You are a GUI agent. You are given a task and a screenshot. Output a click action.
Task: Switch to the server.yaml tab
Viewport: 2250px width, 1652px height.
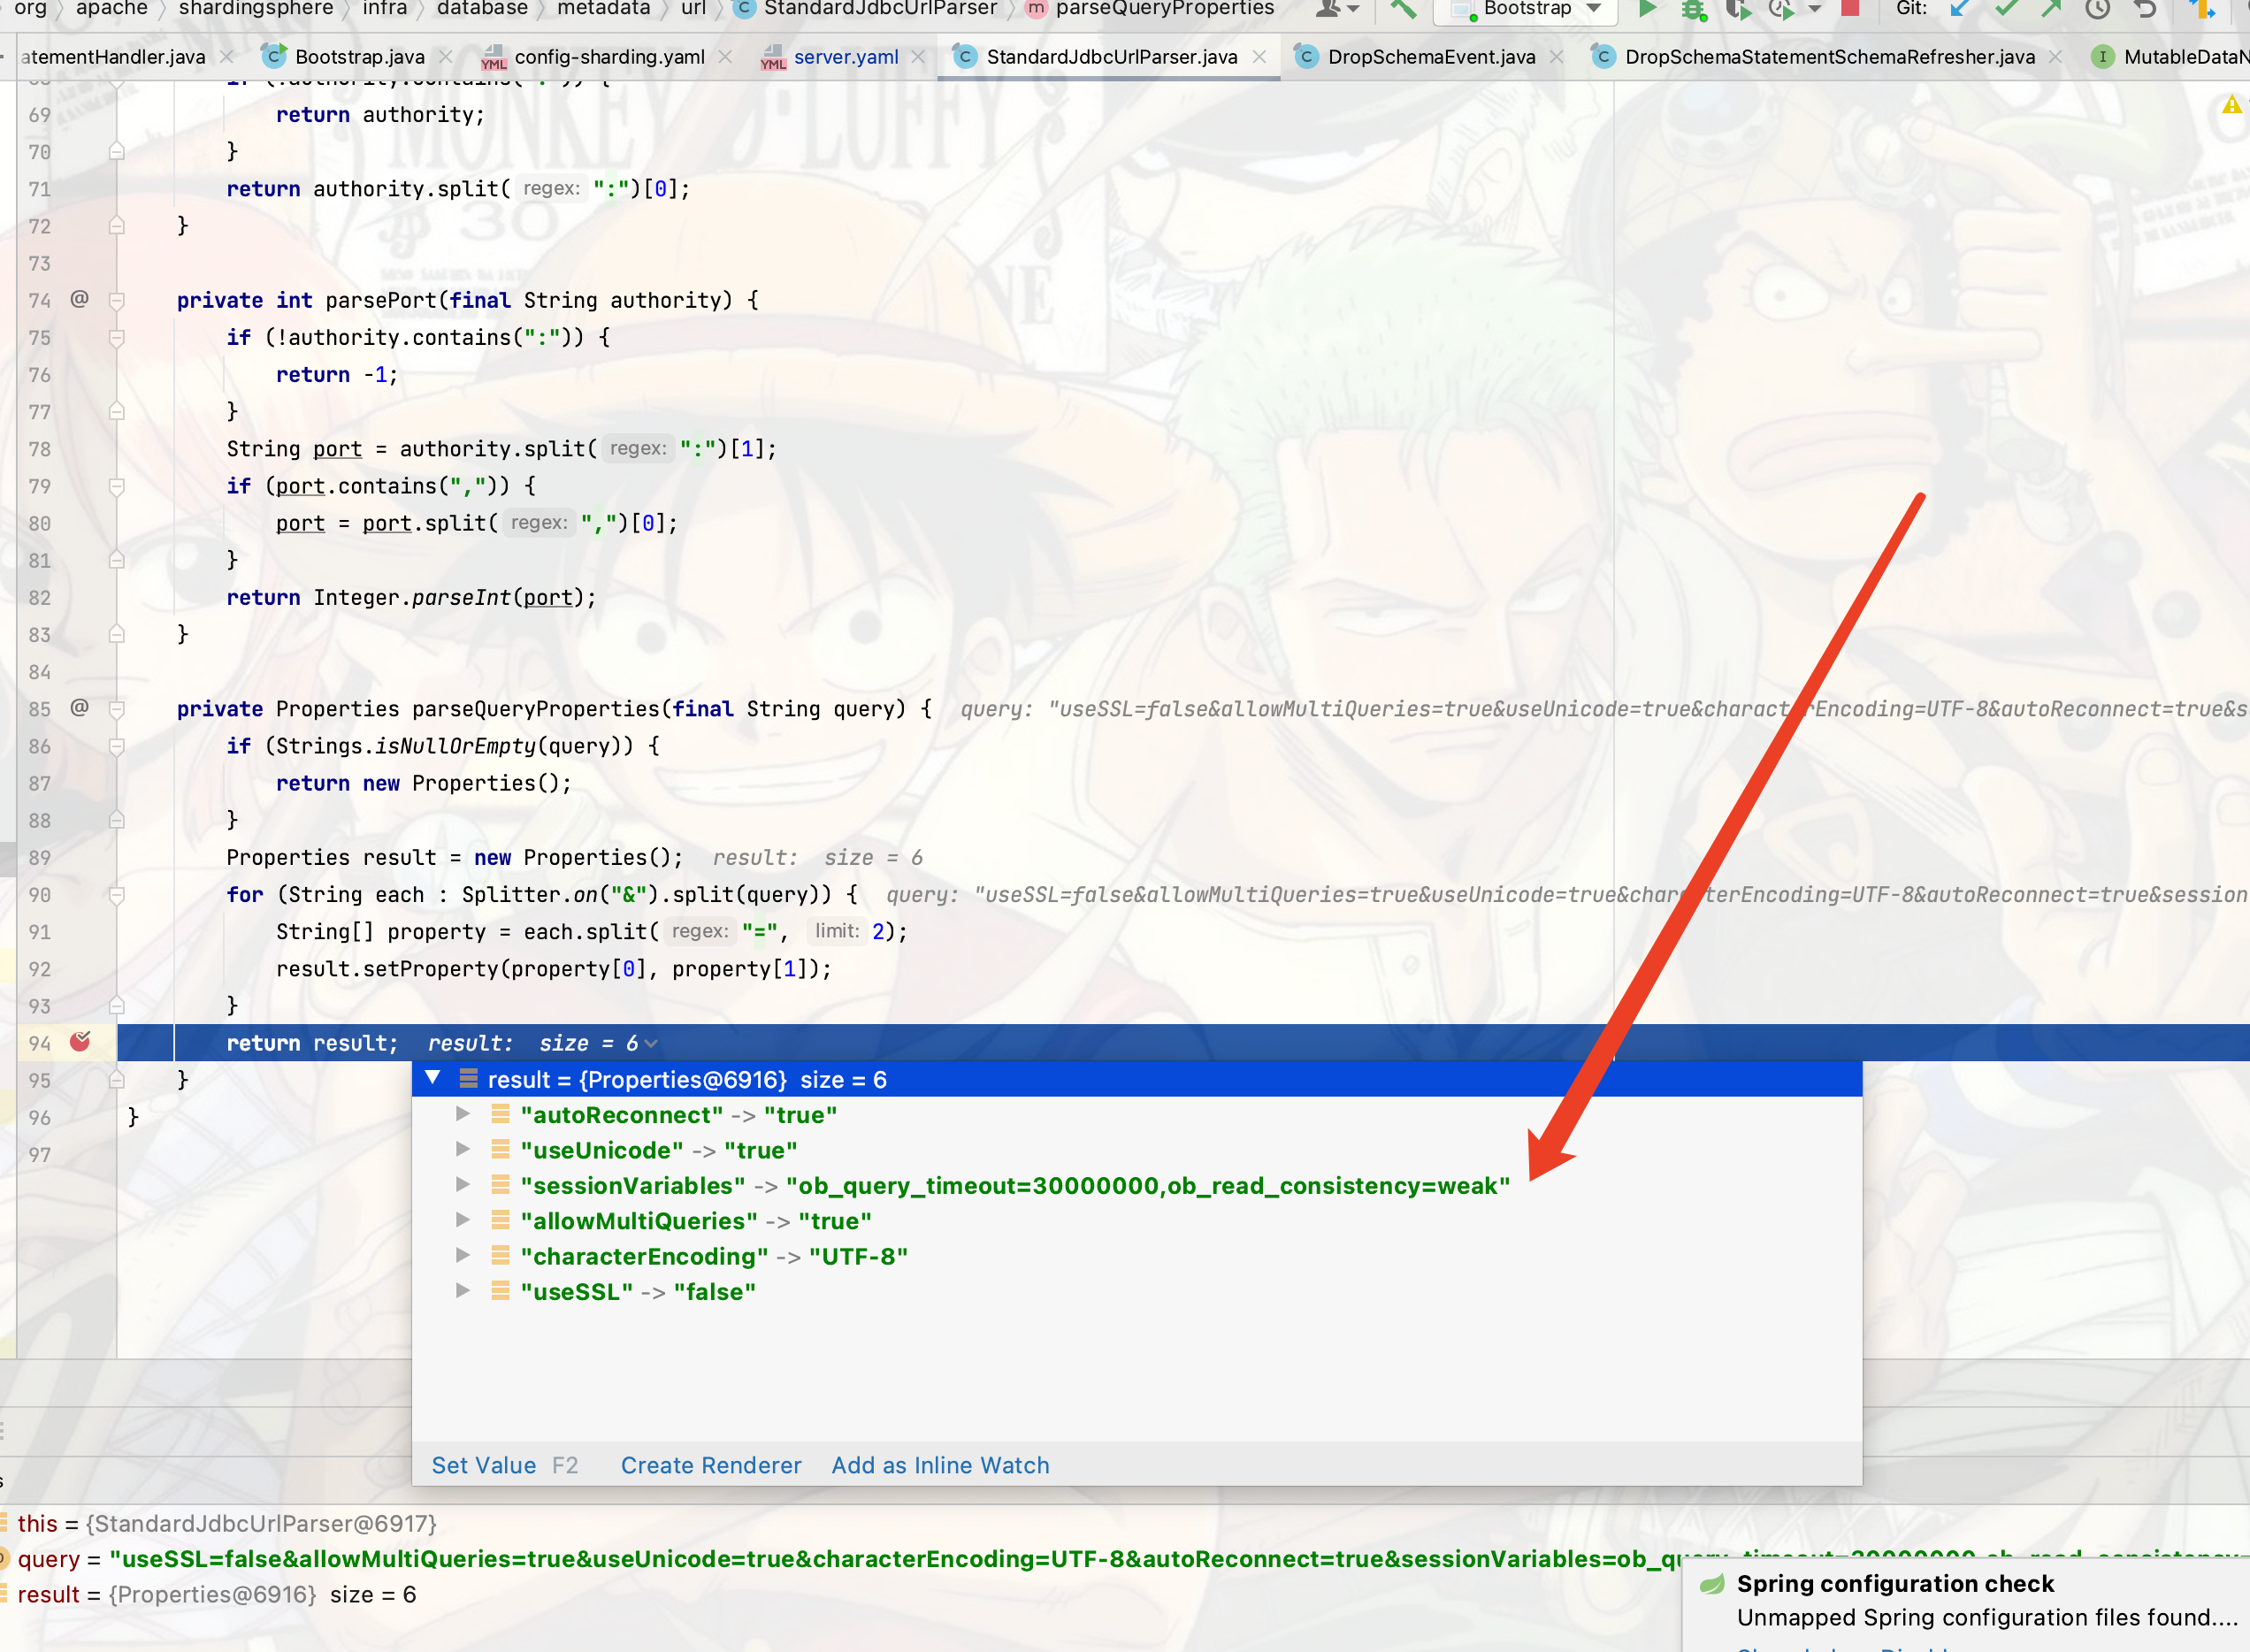845,57
